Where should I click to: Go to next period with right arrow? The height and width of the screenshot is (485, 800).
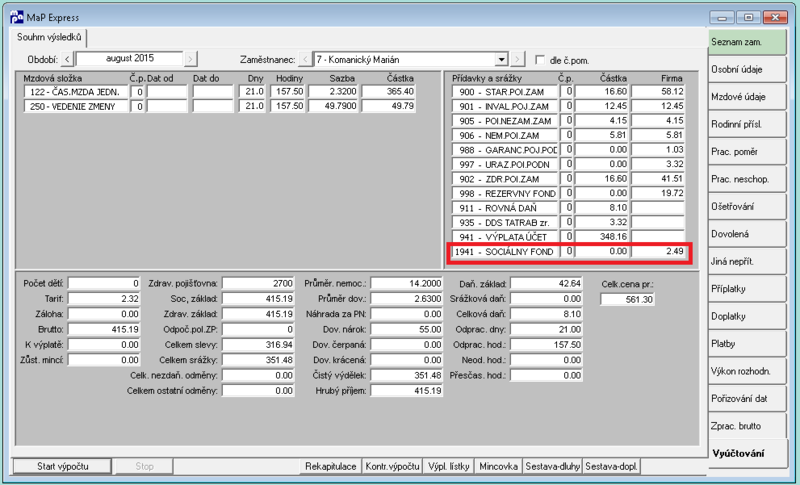pos(190,59)
